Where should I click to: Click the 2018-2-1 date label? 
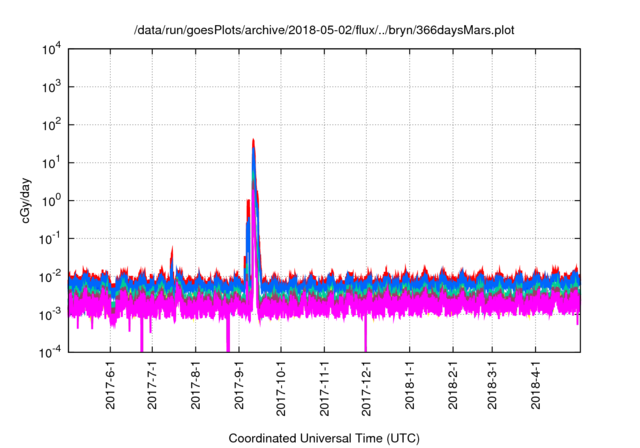[x=453, y=384]
